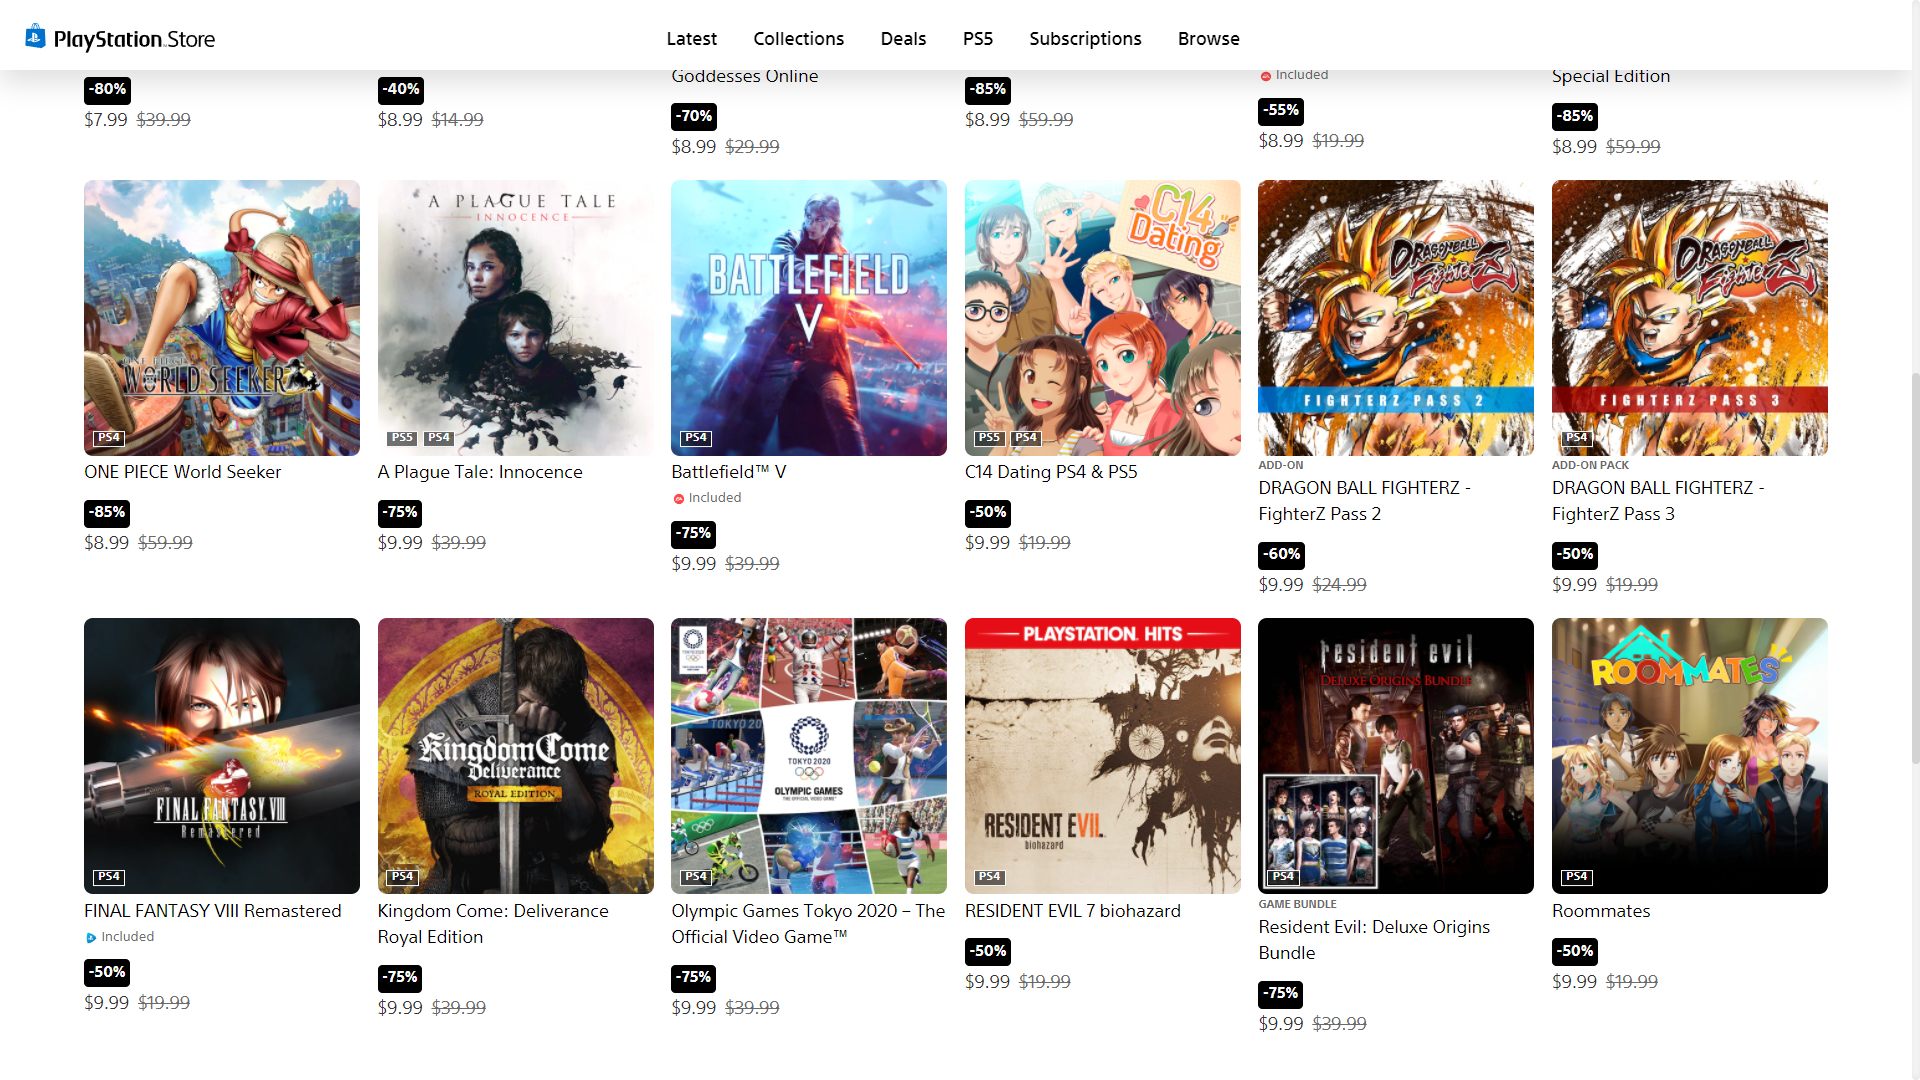Open the Olympic Games Tokyo 2020 cover image
This screenshot has width=1920, height=1080.
tap(809, 756)
